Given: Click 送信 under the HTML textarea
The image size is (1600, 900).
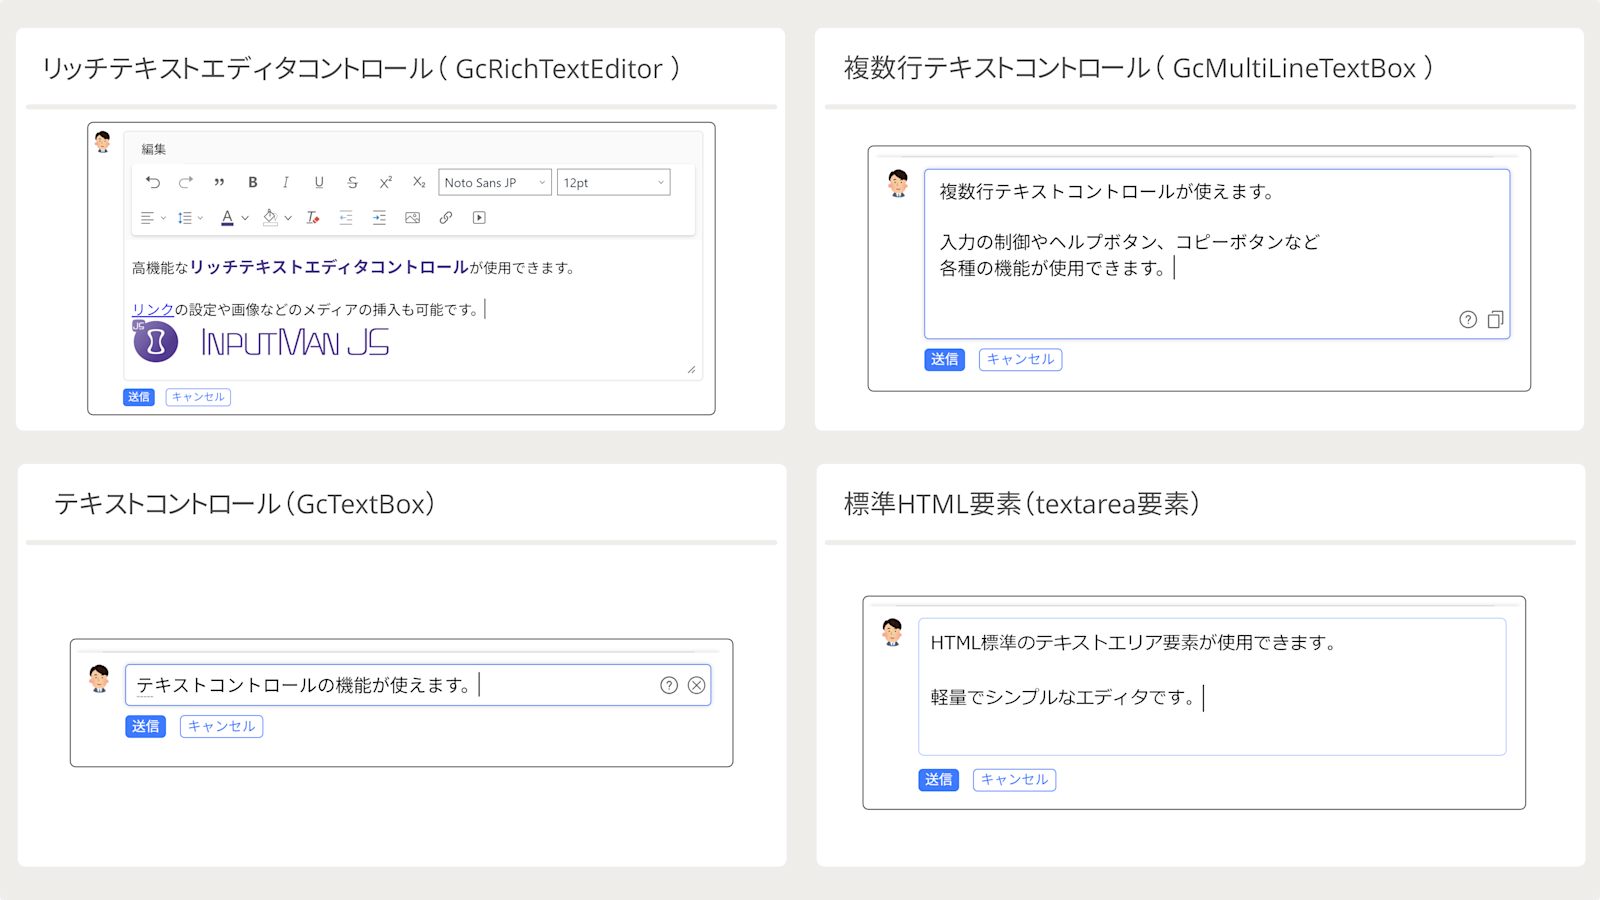Looking at the screenshot, I should pos(939,780).
